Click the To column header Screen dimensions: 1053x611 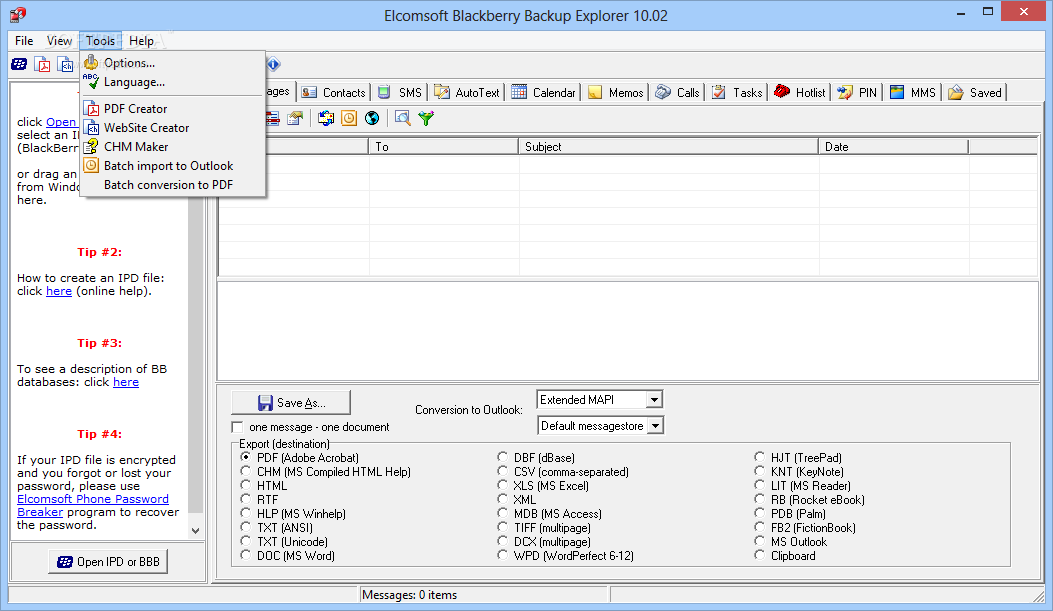pyautogui.click(x=443, y=146)
